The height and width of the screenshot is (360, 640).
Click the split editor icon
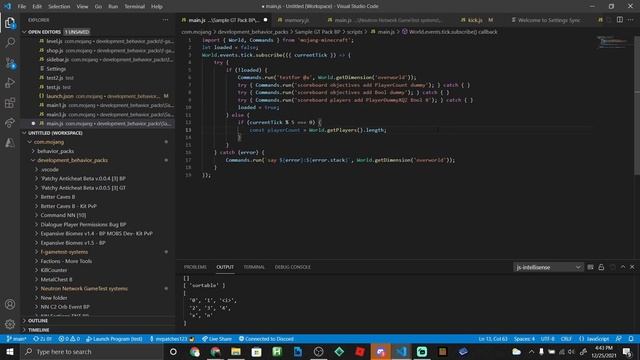tap(620, 20)
